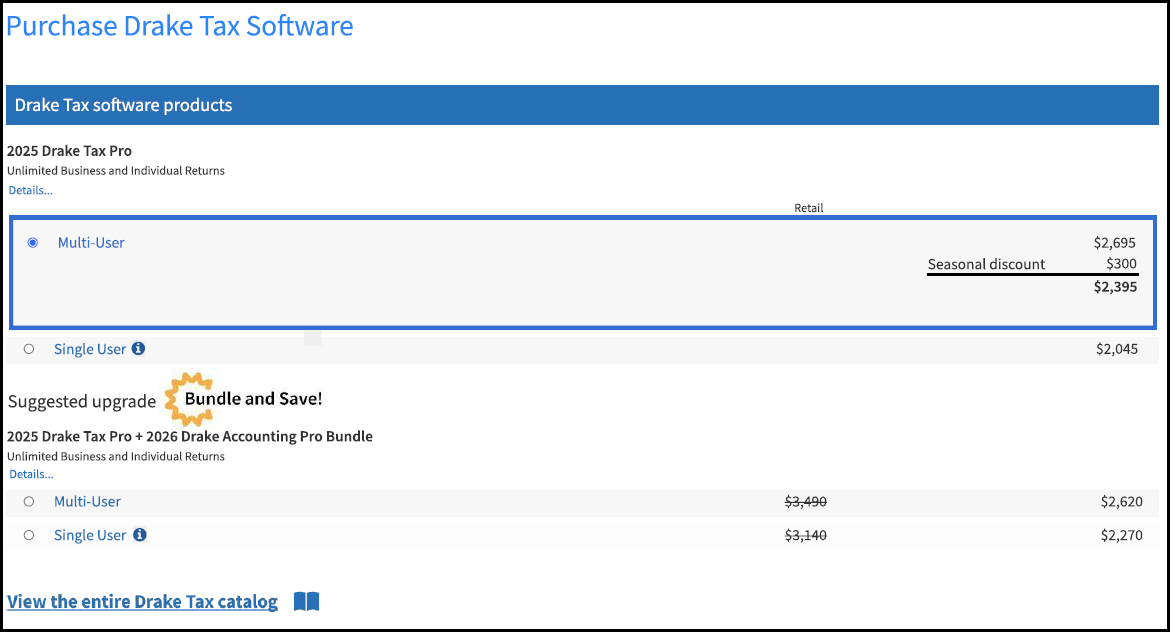
Task: Click the struck-through $3,490 price
Action: 806,502
